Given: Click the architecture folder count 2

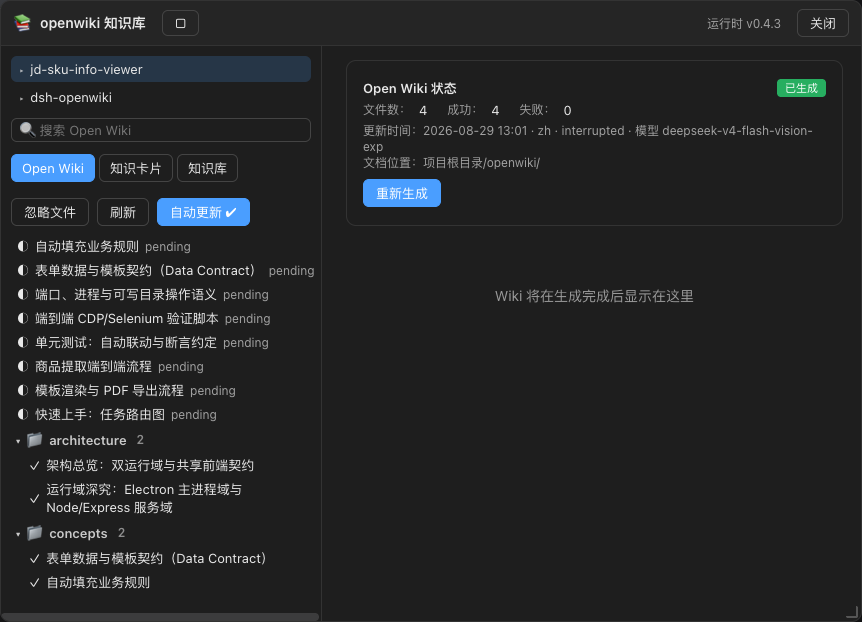Looking at the screenshot, I should tap(140, 440).
